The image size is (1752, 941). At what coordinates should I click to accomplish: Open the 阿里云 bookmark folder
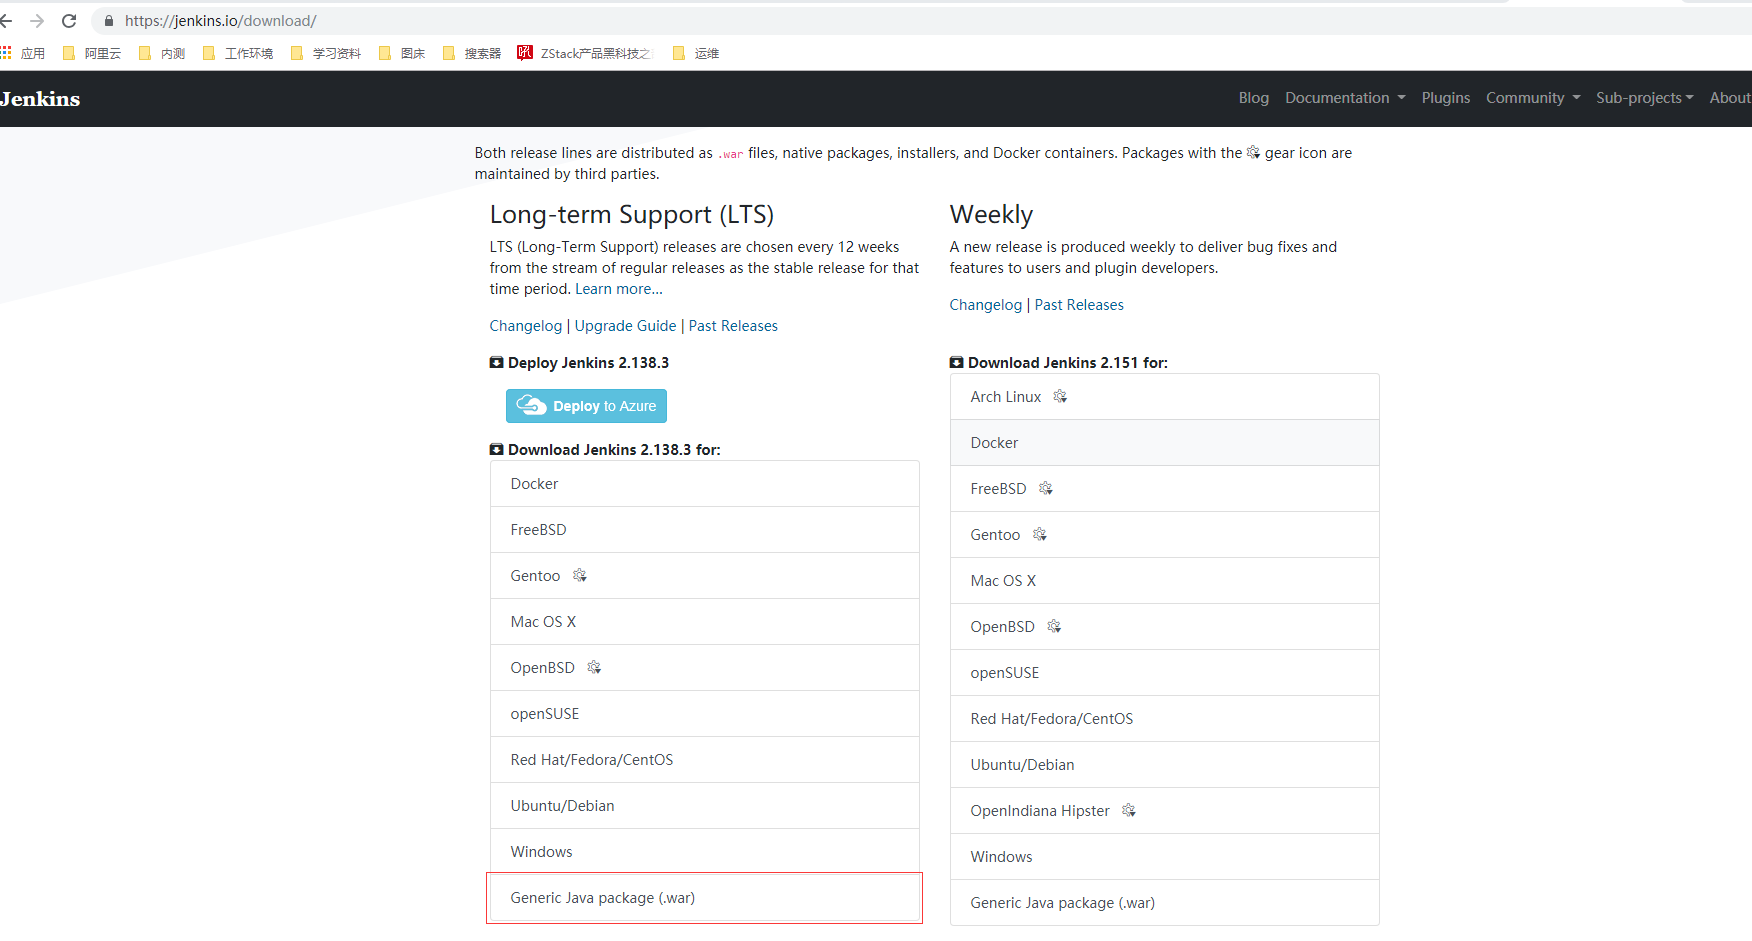[x=91, y=53]
